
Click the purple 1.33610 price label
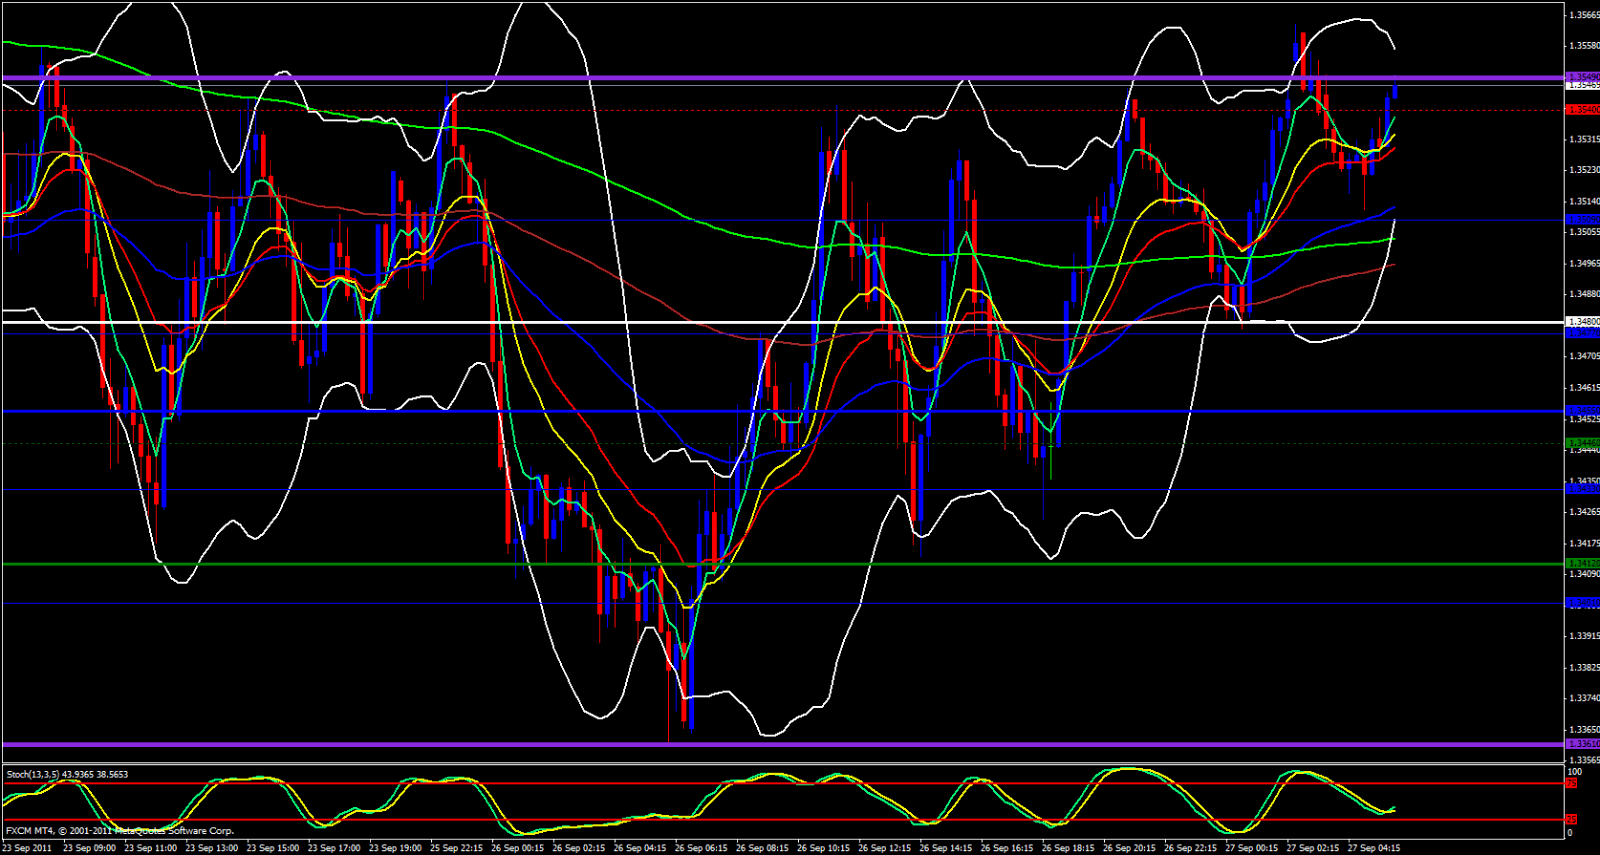pos(1582,744)
